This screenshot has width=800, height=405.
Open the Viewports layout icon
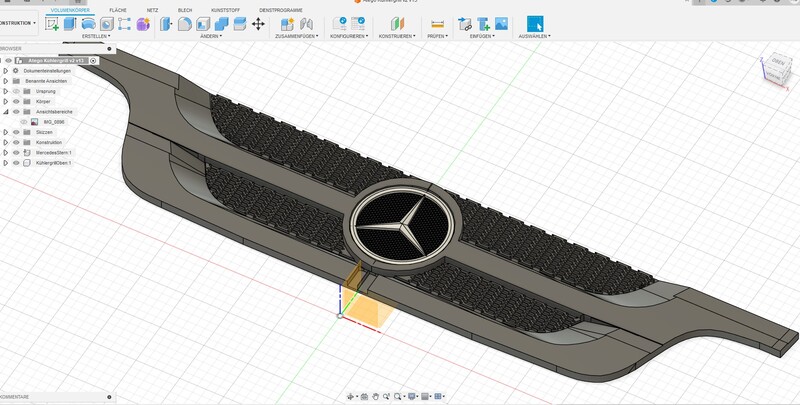click(x=439, y=396)
